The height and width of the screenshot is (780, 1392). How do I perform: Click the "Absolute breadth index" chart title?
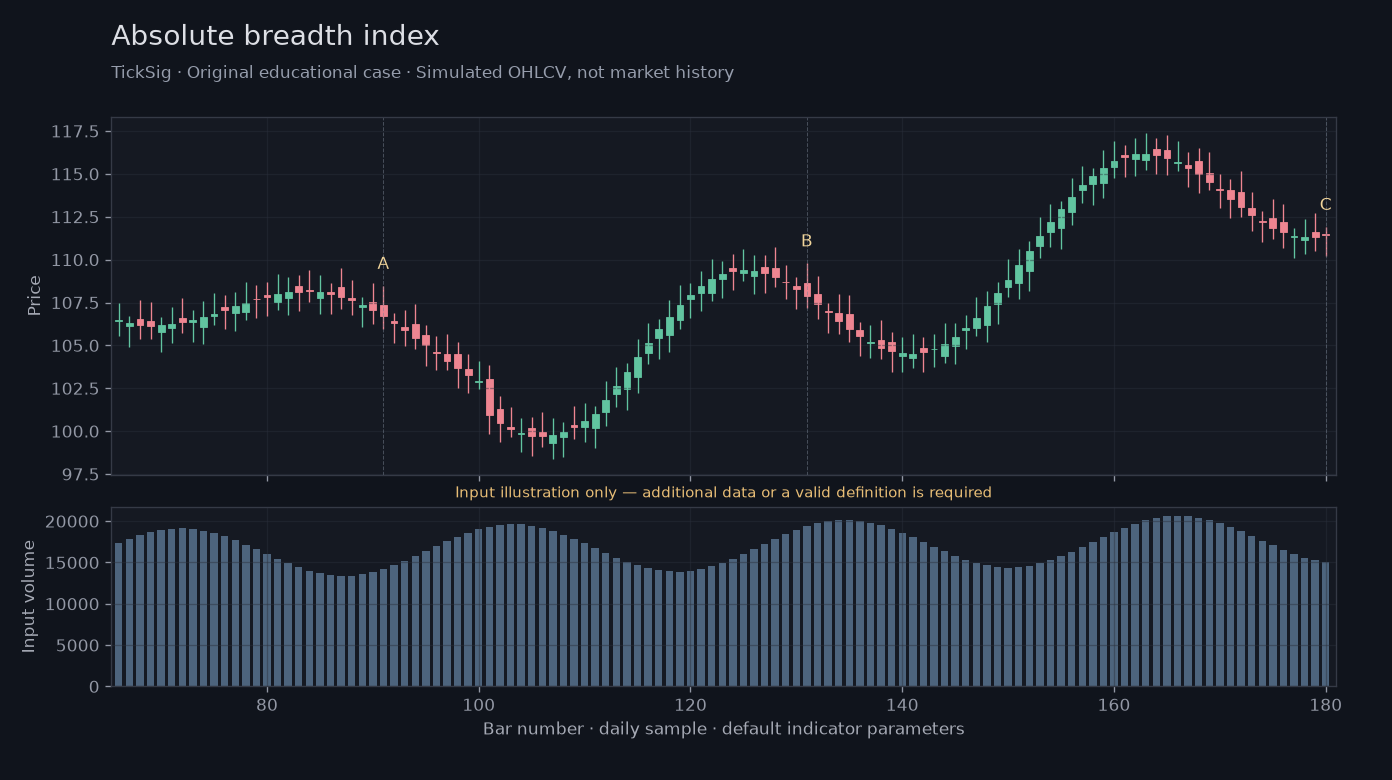(x=275, y=36)
